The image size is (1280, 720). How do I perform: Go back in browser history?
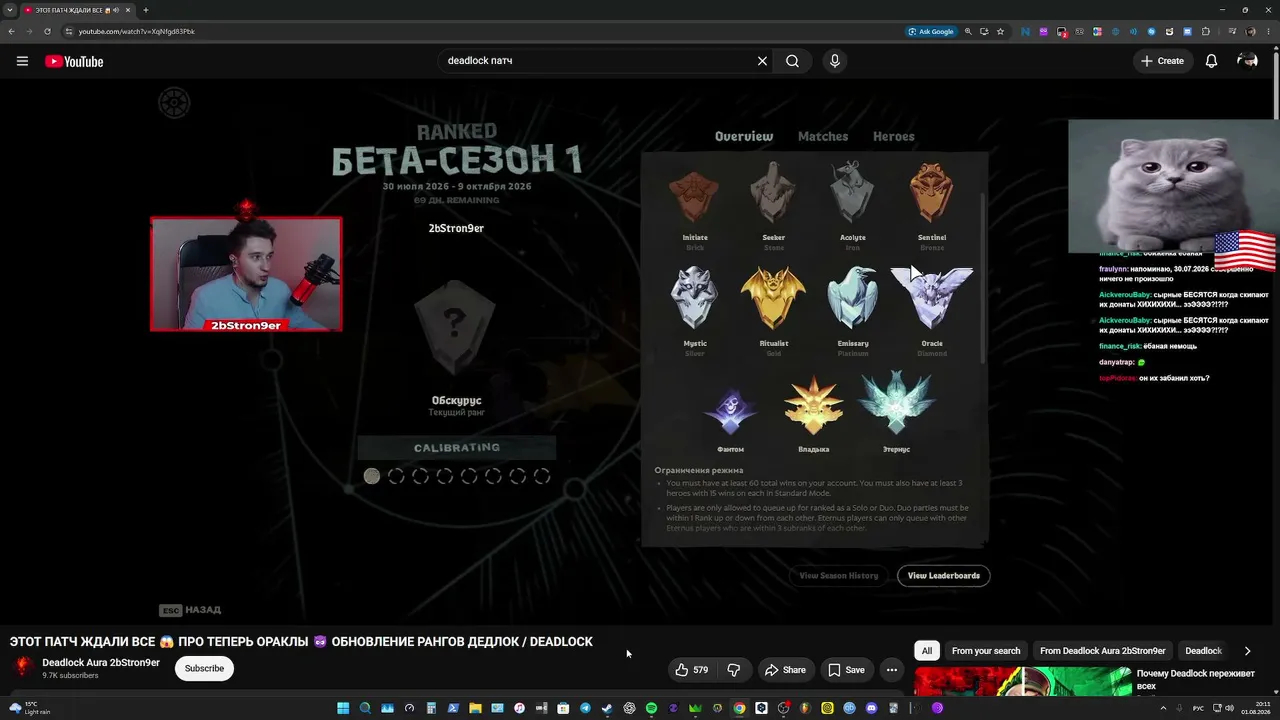pos(11,31)
